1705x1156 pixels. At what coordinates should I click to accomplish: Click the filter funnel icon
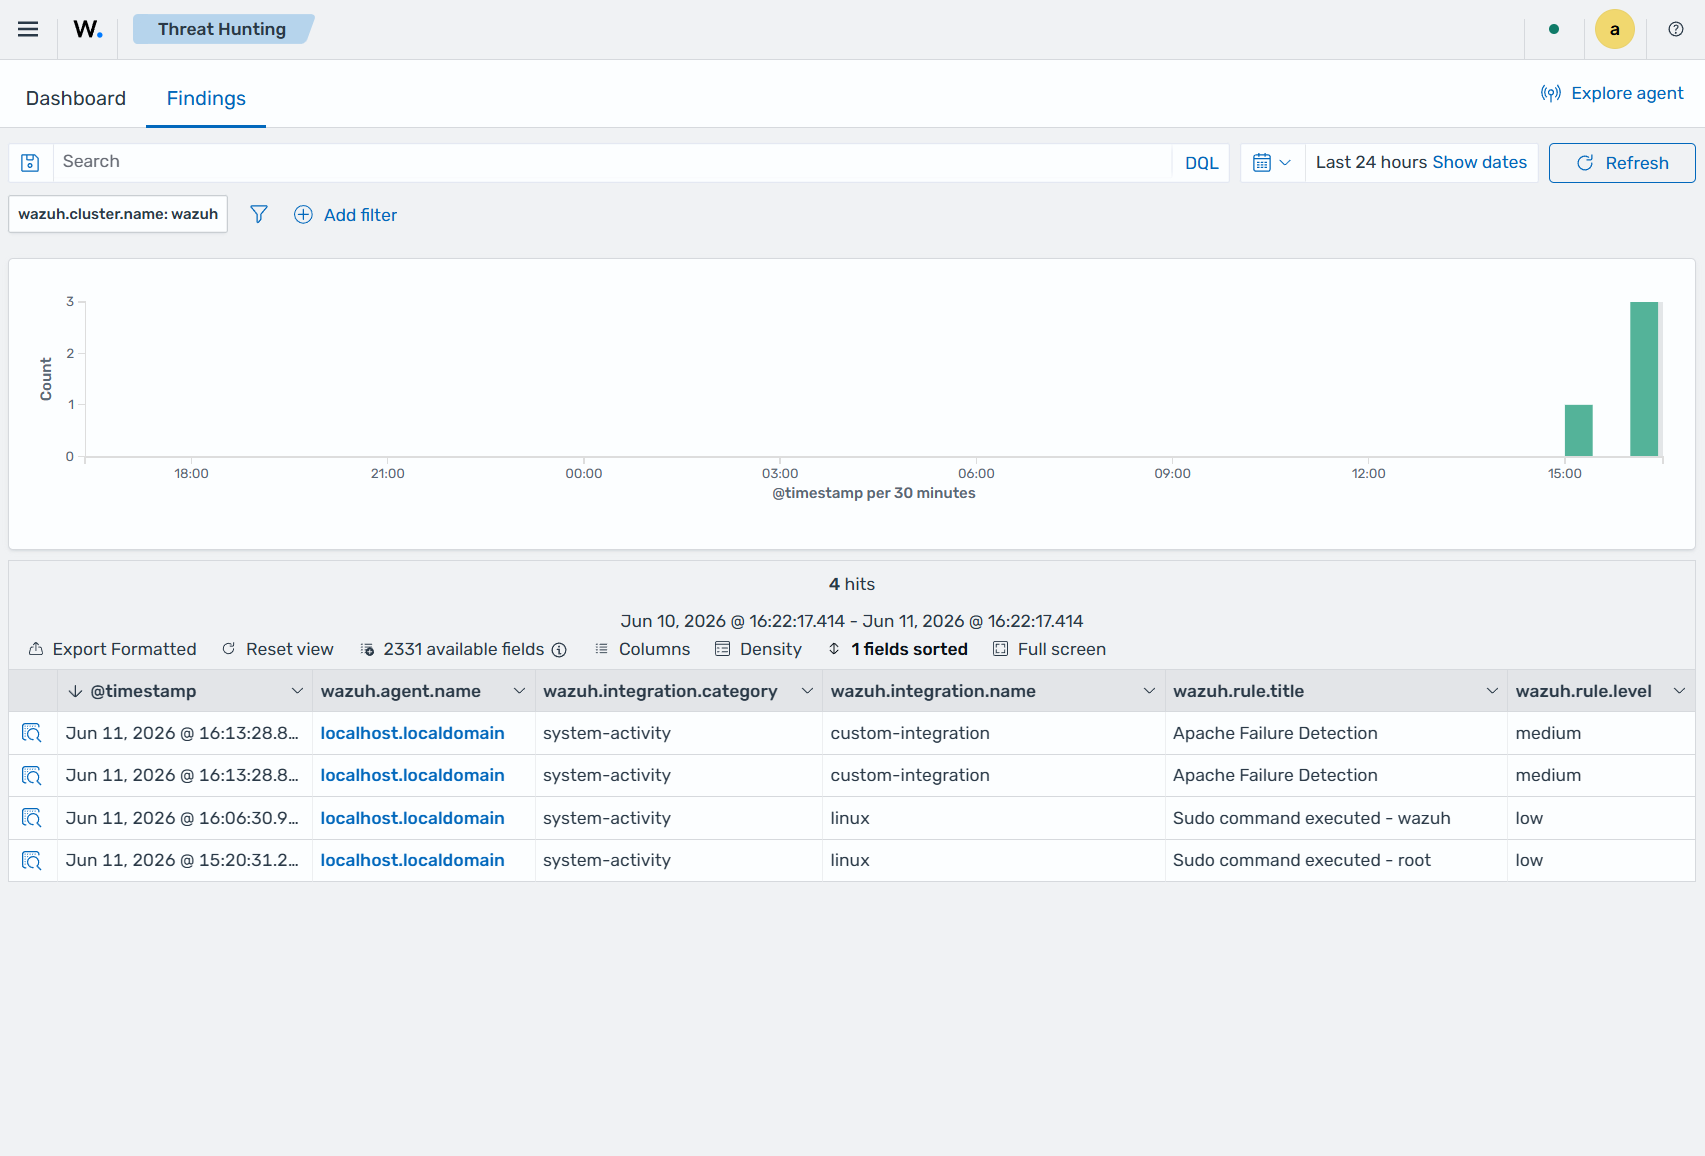coord(259,214)
